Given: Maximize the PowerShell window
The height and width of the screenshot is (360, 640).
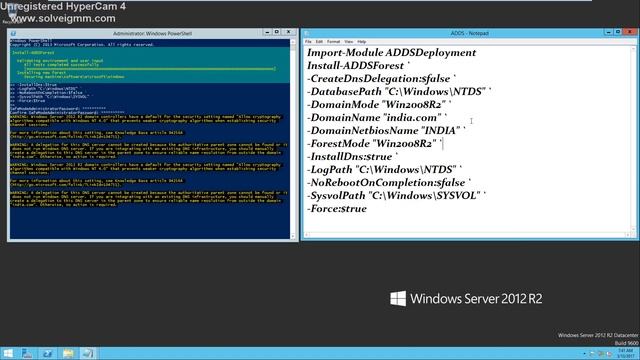Looking at the screenshot, I should pyautogui.click(x=276, y=32).
